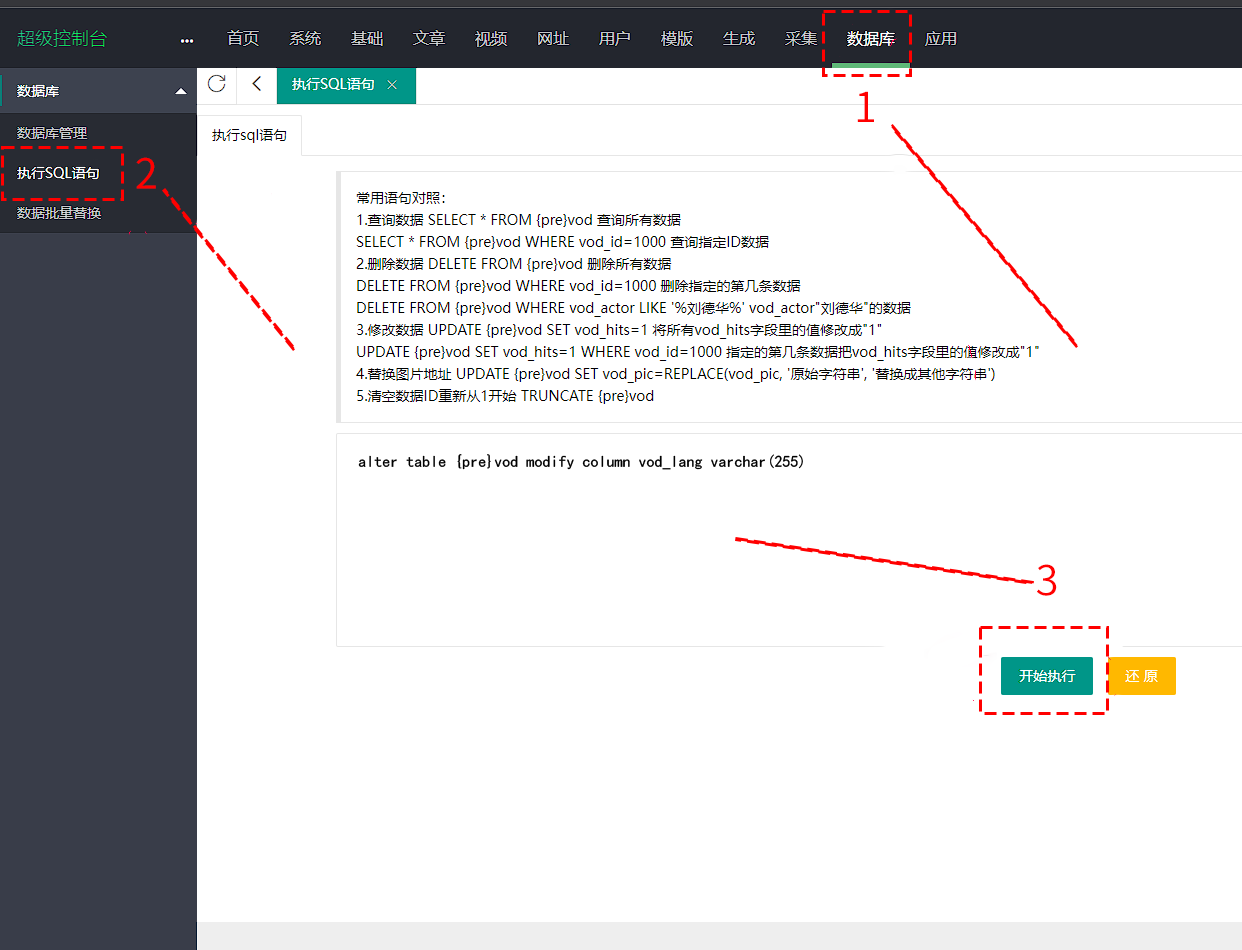Click the refresh icon in tab bar
This screenshot has height=950, width=1242.
[x=216, y=84]
